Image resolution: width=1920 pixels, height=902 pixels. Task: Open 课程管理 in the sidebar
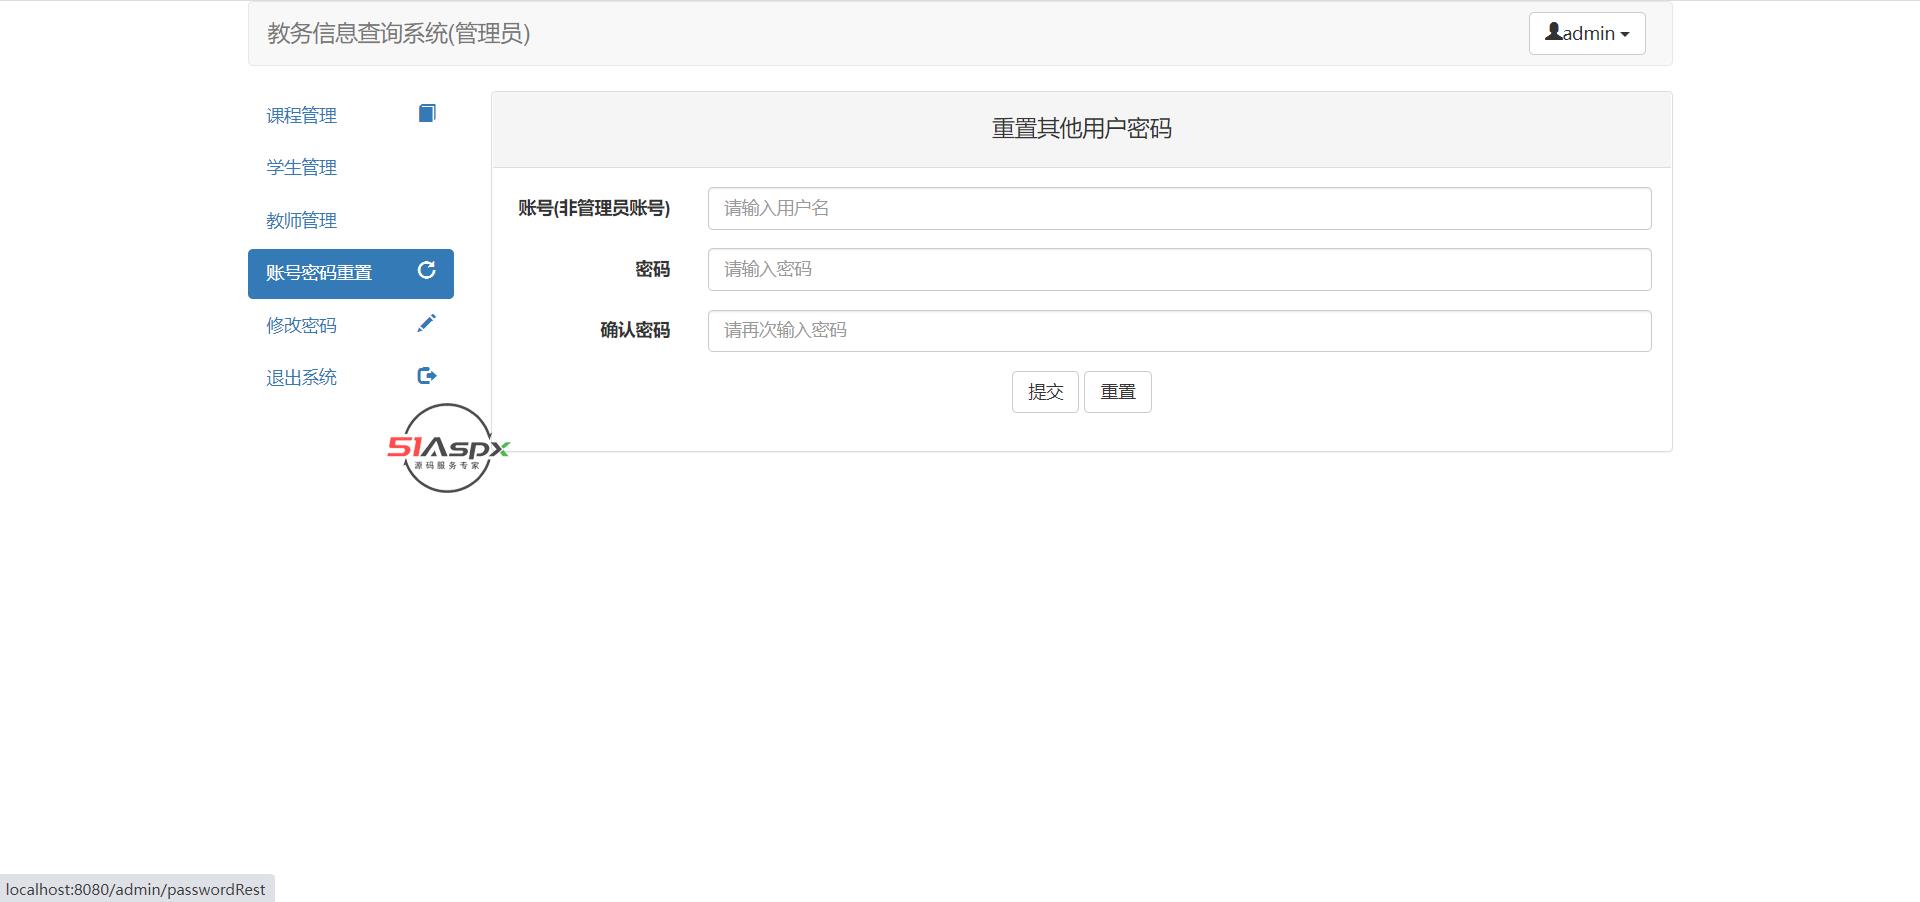(351, 116)
